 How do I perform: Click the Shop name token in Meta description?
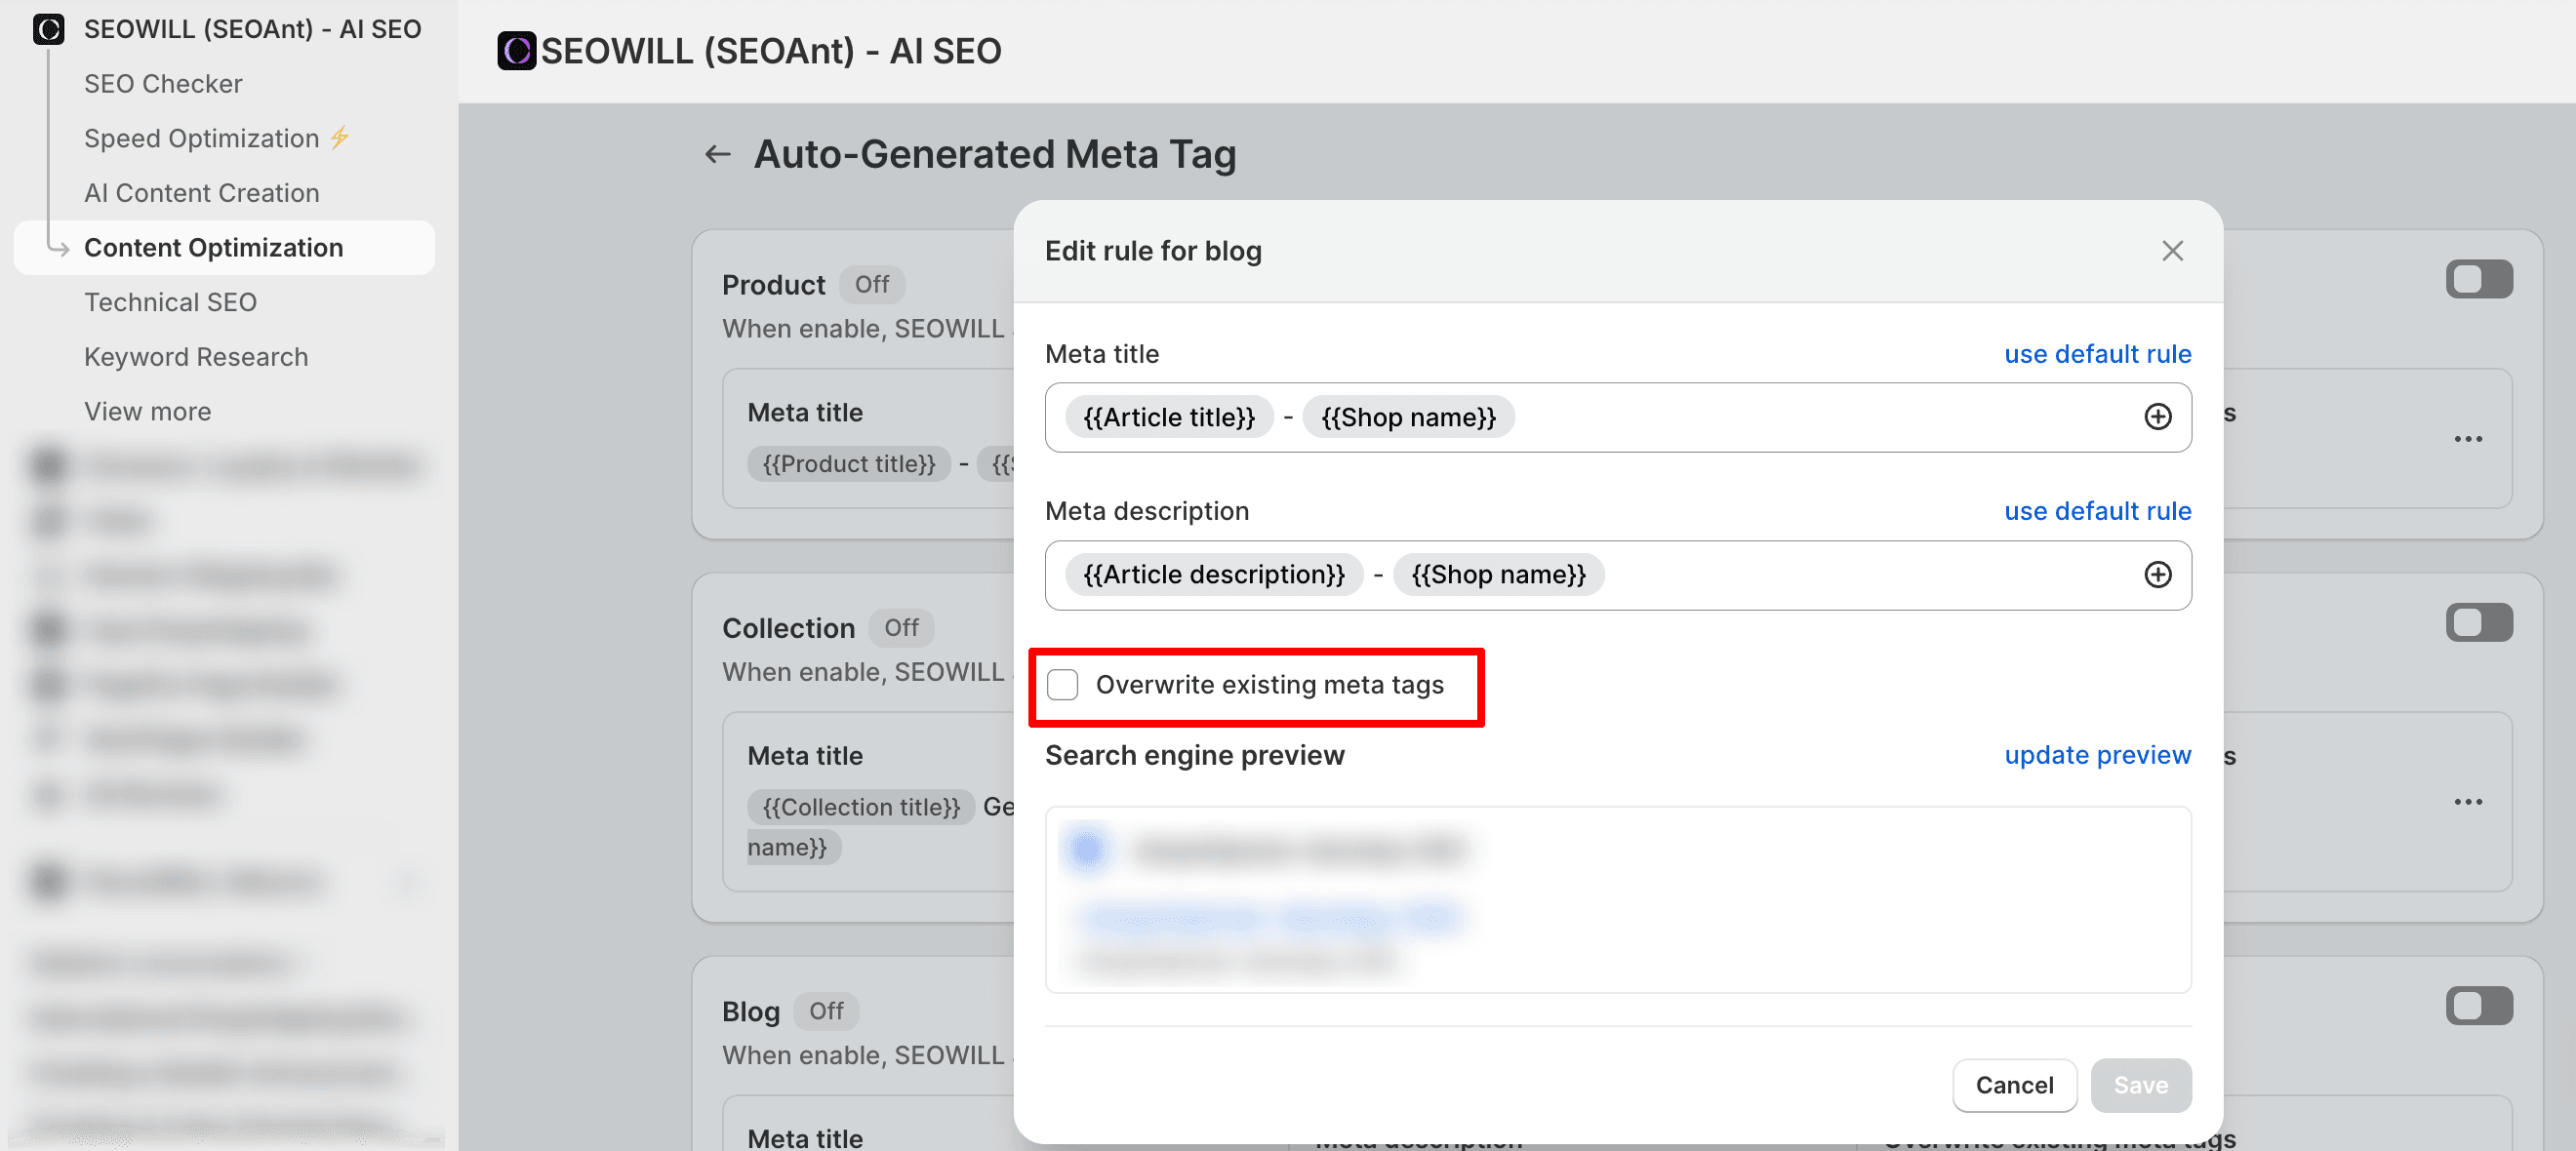[x=1497, y=574]
